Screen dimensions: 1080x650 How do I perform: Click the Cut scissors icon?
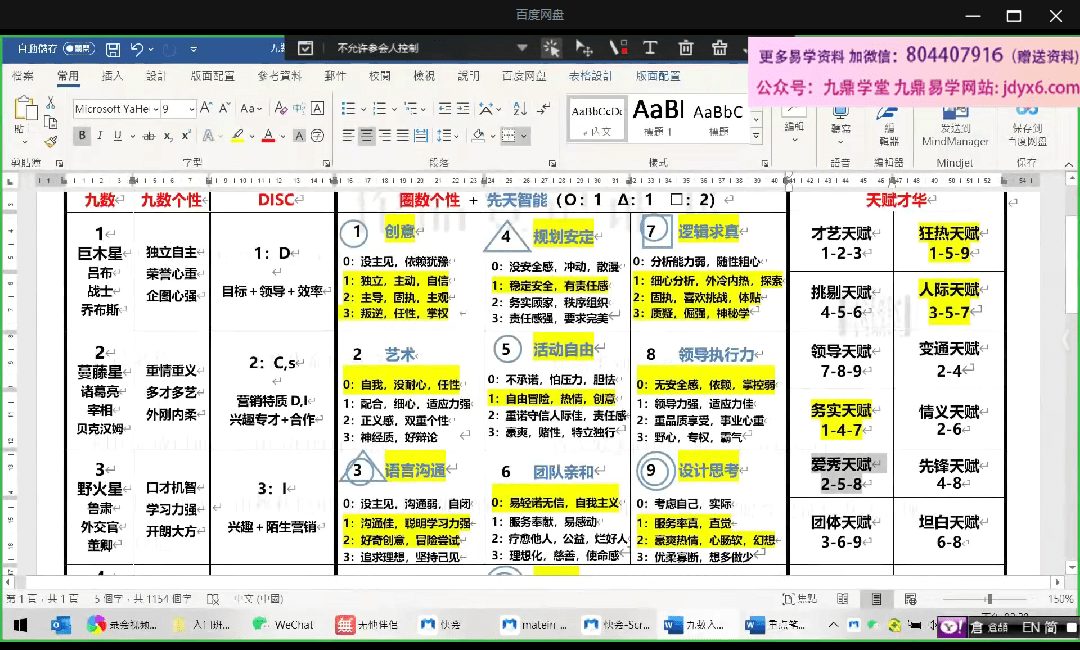[x=50, y=103]
